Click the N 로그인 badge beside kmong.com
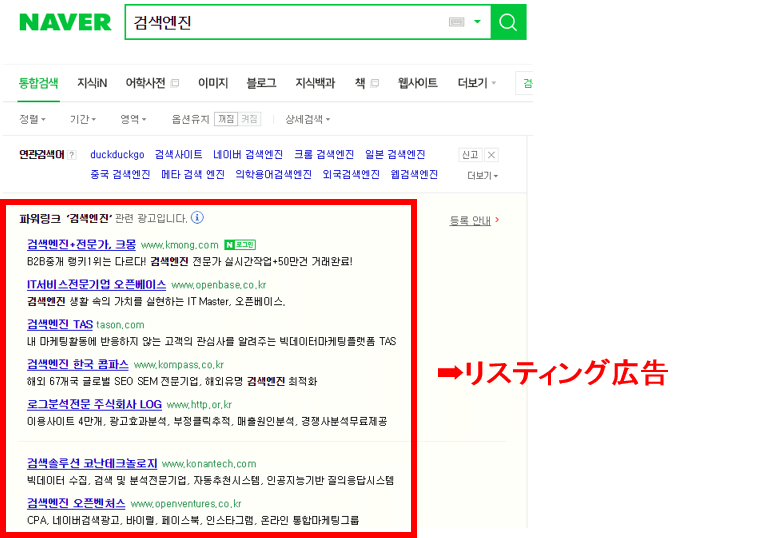 click(x=240, y=244)
